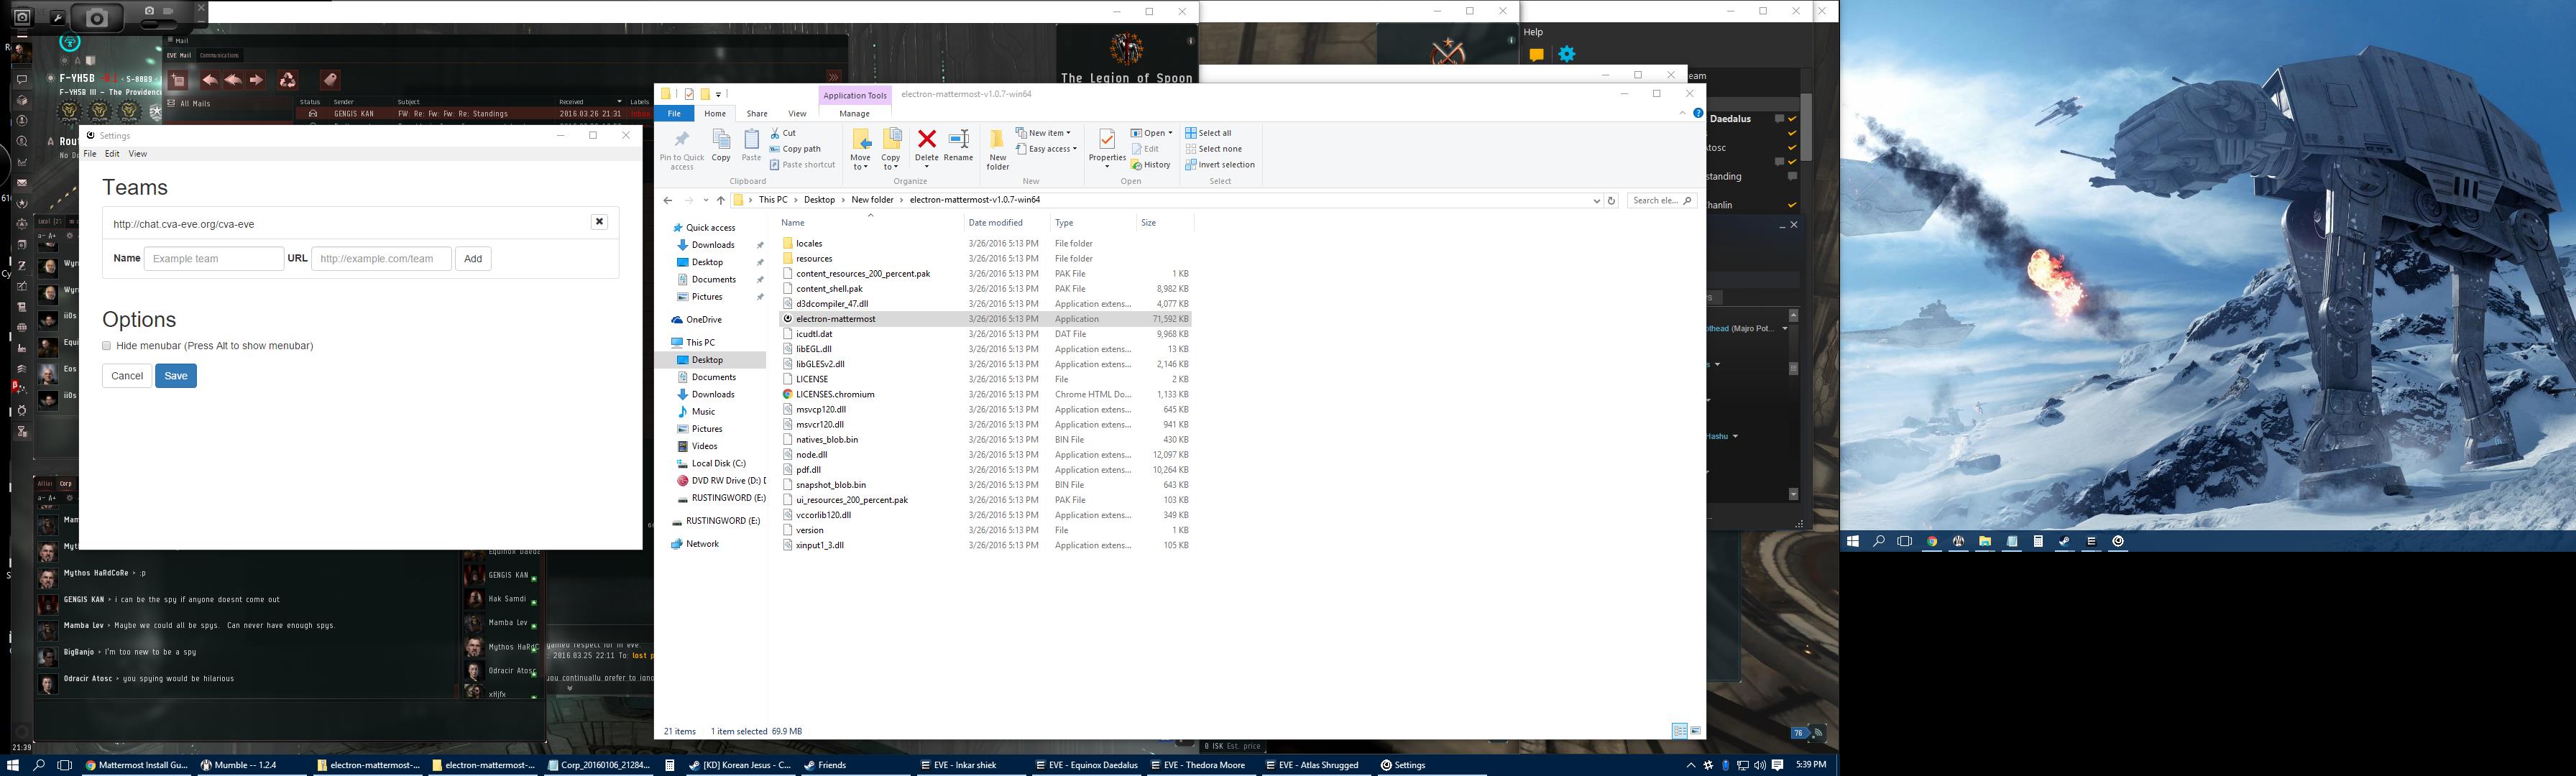Toggle Hide menubar checkbox

coord(107,346)
